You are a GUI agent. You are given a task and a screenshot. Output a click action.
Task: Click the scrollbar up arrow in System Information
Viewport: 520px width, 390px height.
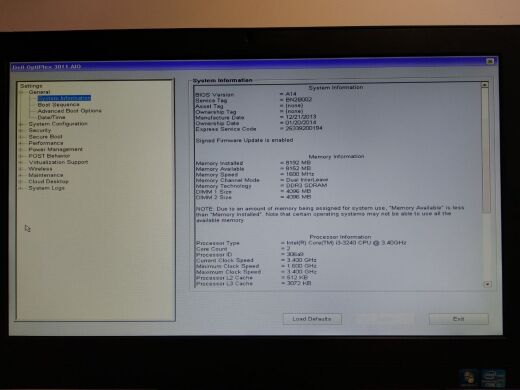coord(485,85)
